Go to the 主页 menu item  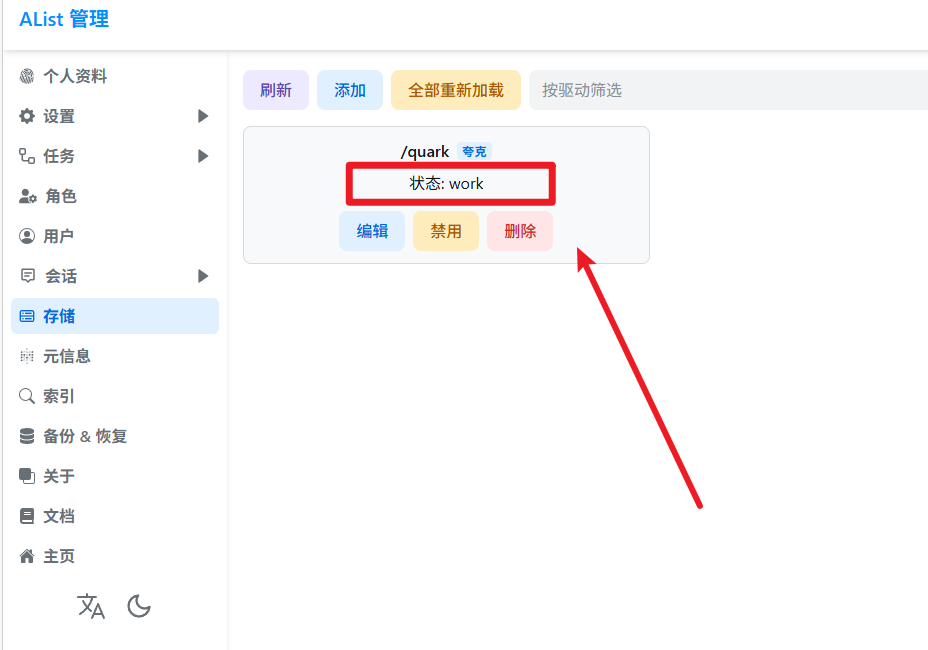[x=115, y=556]
